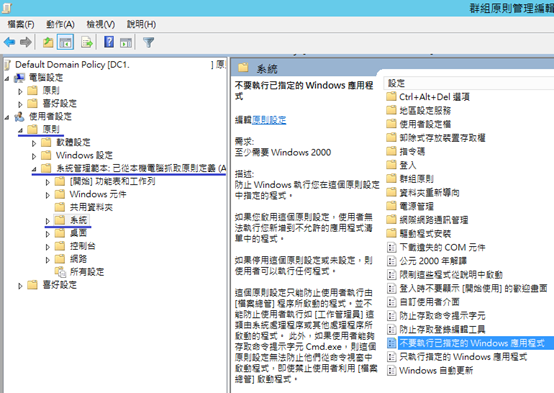
Task: Open the 檢視(V) menu
Action: pyautogui.click(x=101, y=24)
